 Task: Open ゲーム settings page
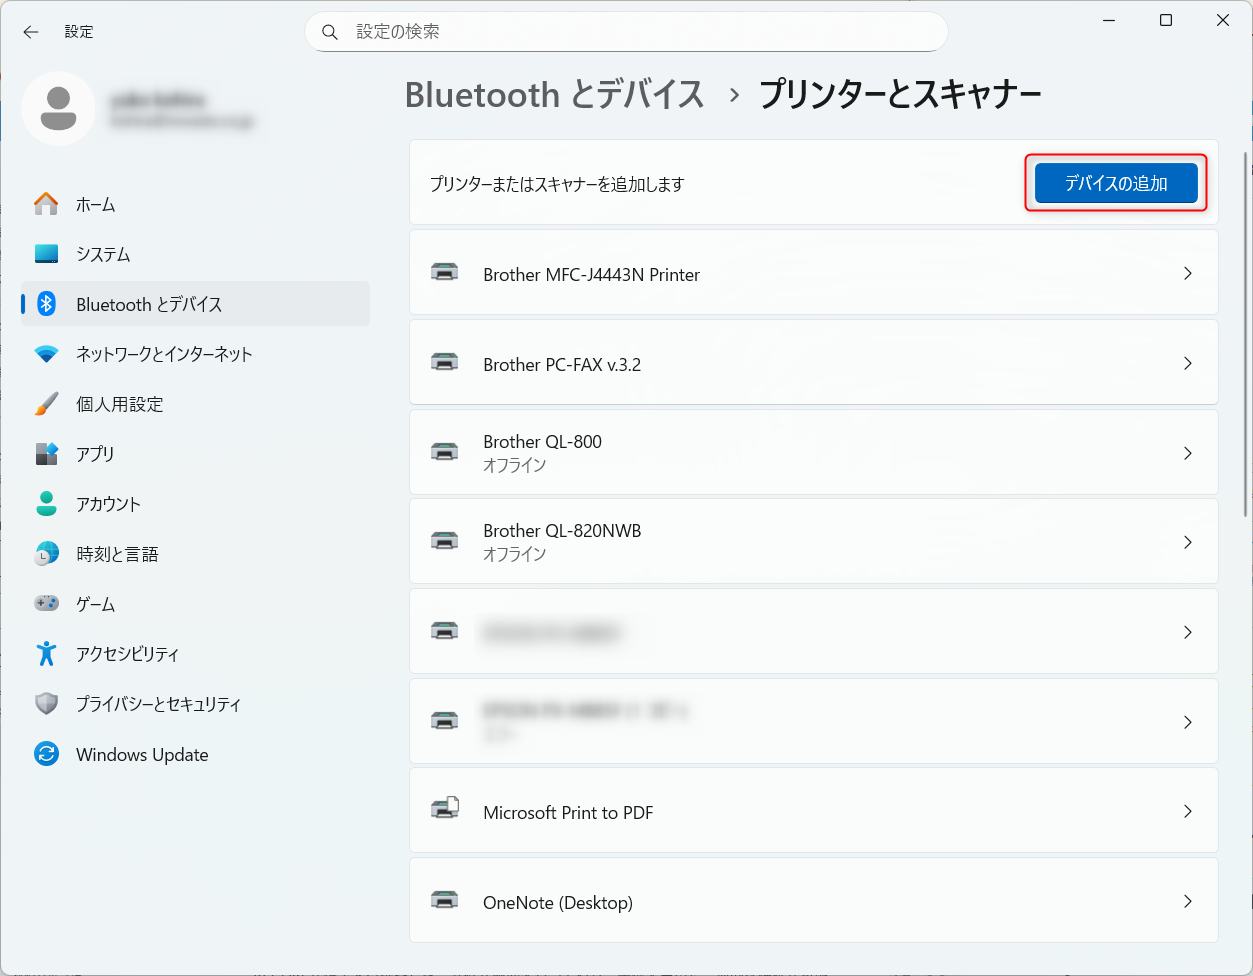[195, 604]
